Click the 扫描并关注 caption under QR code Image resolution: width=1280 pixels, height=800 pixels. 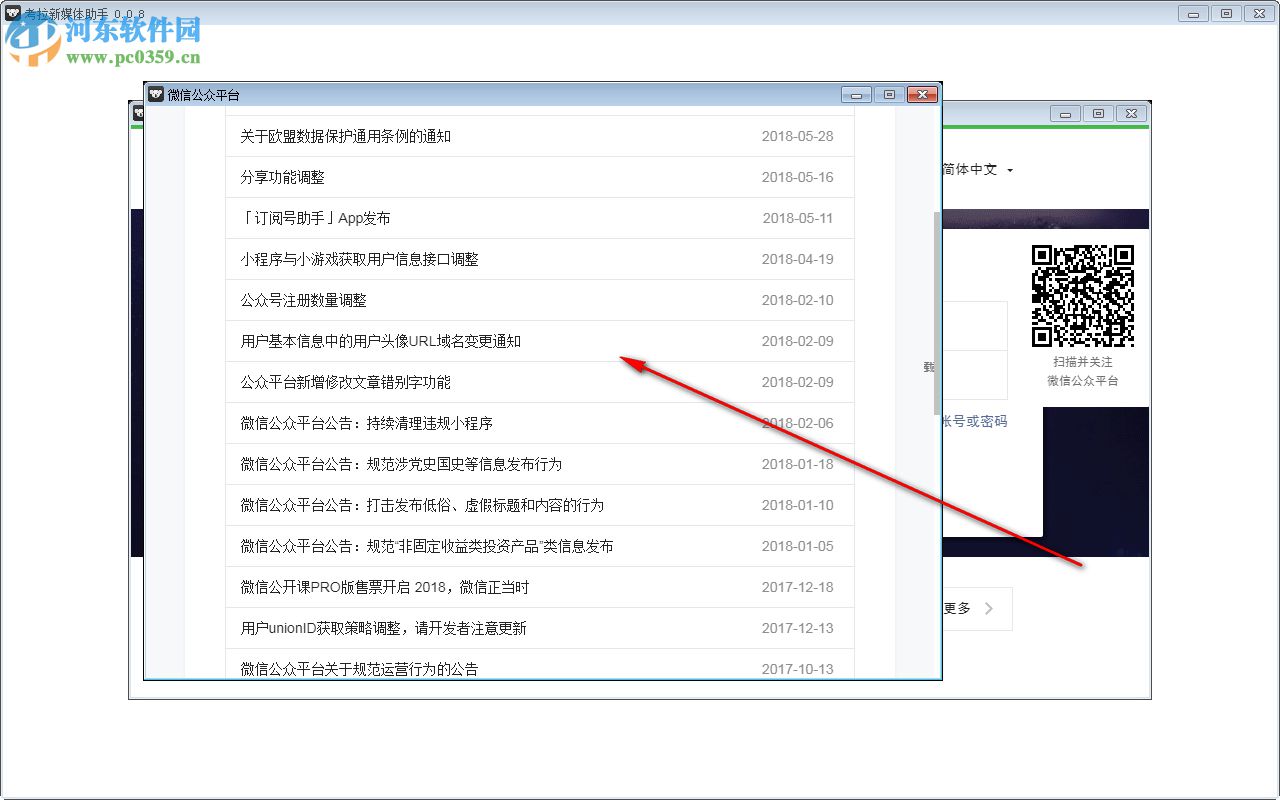[1083, 362]
